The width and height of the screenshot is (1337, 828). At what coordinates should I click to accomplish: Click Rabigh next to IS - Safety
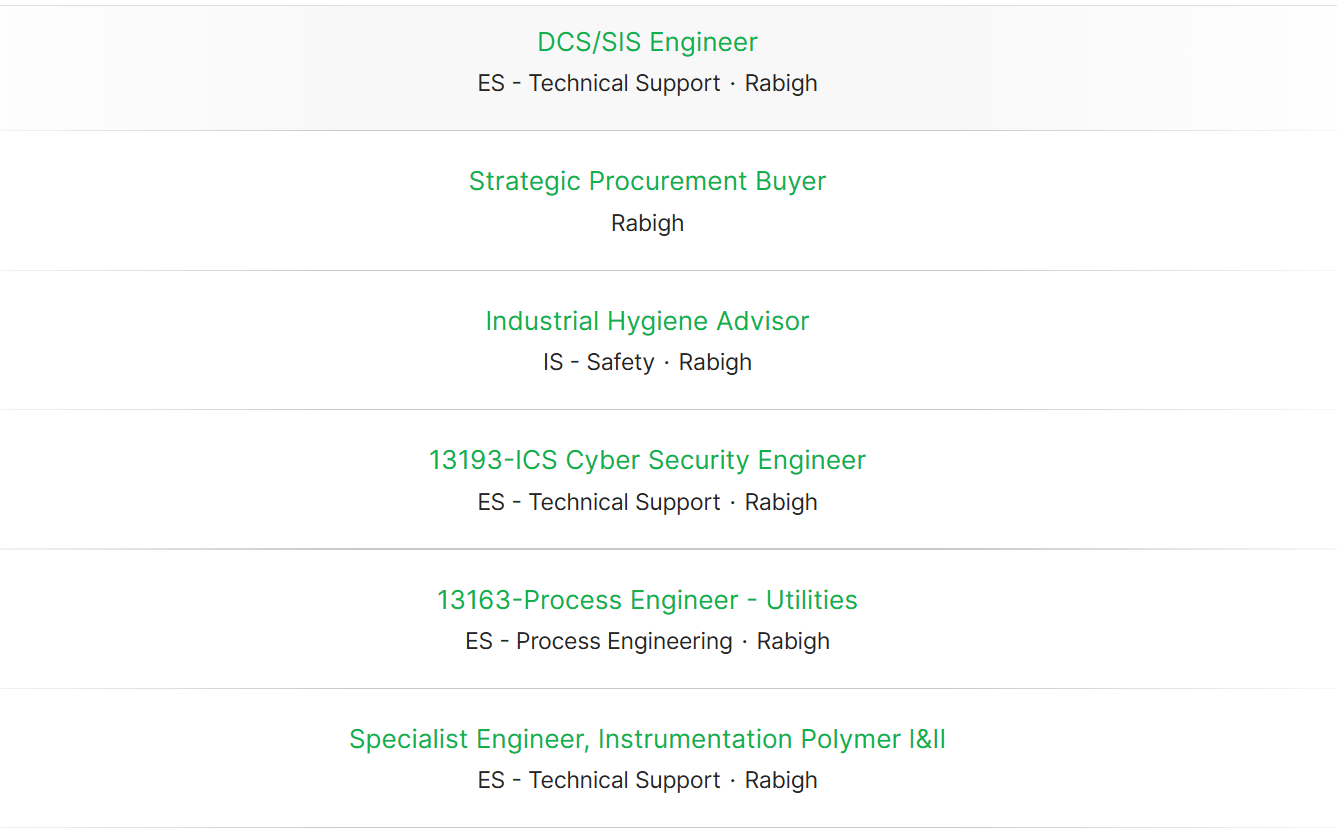tap(715, 362)
